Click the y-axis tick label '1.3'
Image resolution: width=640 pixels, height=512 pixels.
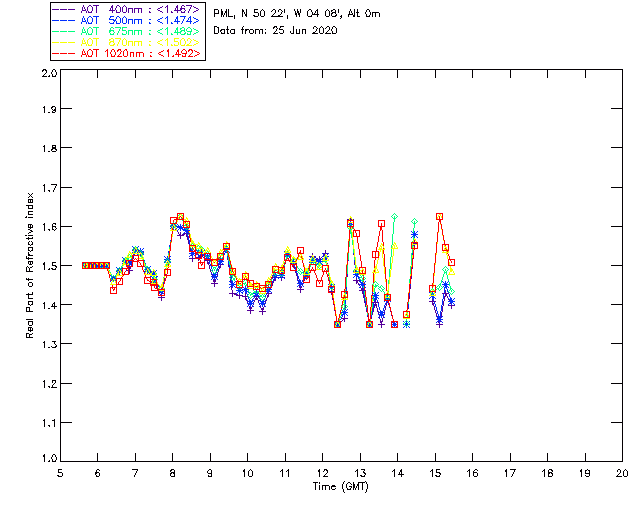point(49,345)
